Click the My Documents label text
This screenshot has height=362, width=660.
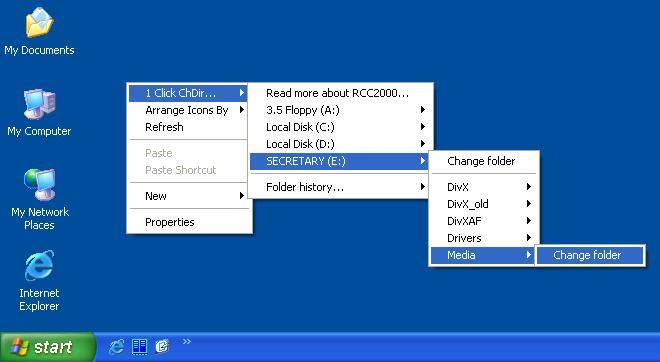[39, 50]
